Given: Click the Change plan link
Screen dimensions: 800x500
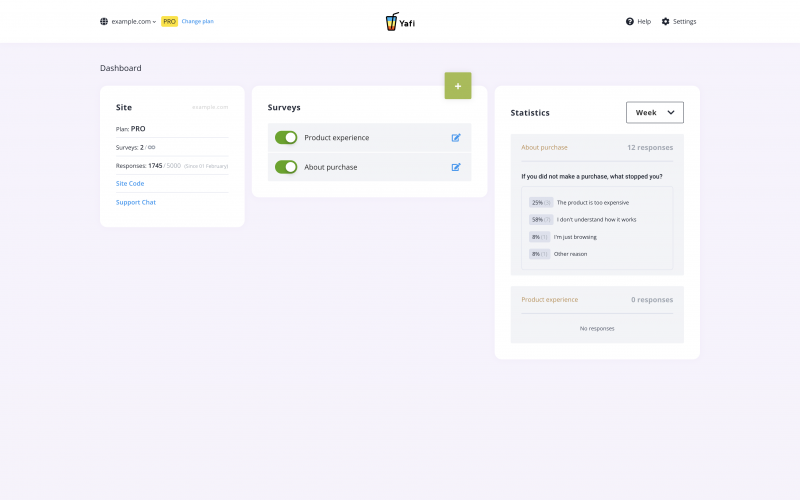Looking at the screenshot, I should (x=197, y=21).
